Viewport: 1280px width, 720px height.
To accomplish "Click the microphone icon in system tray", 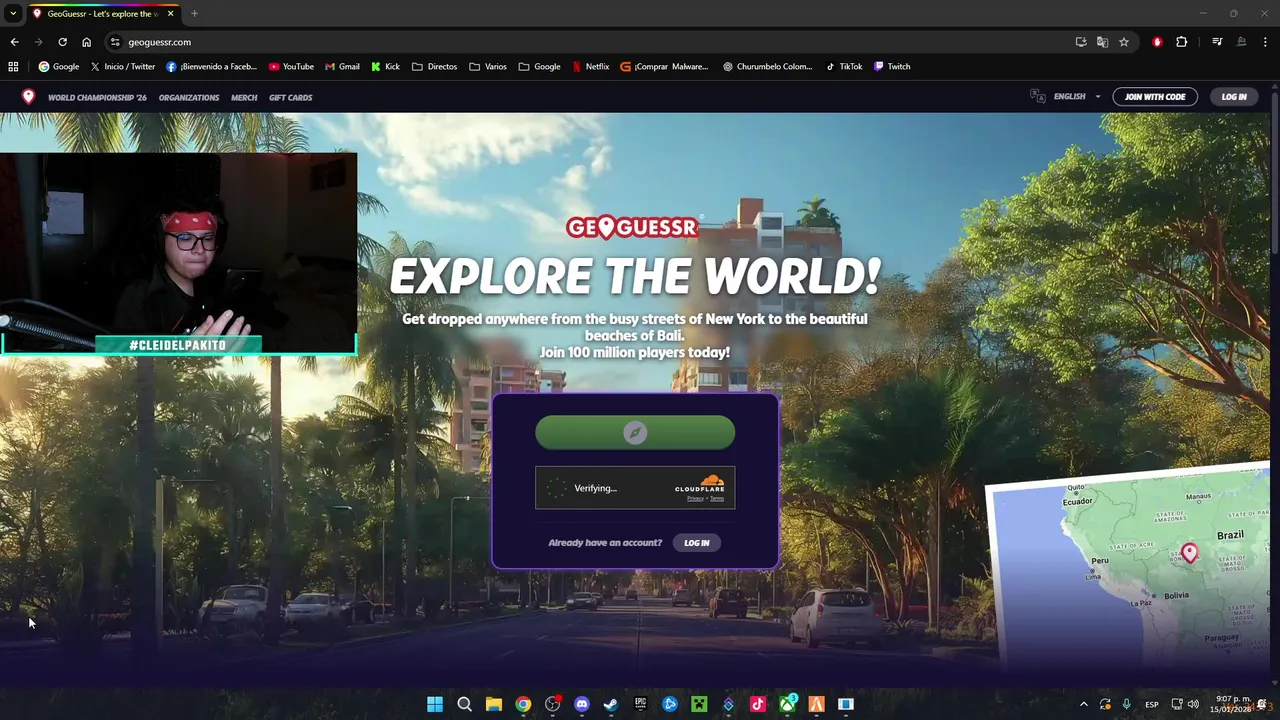I will tap(1127, 704).
